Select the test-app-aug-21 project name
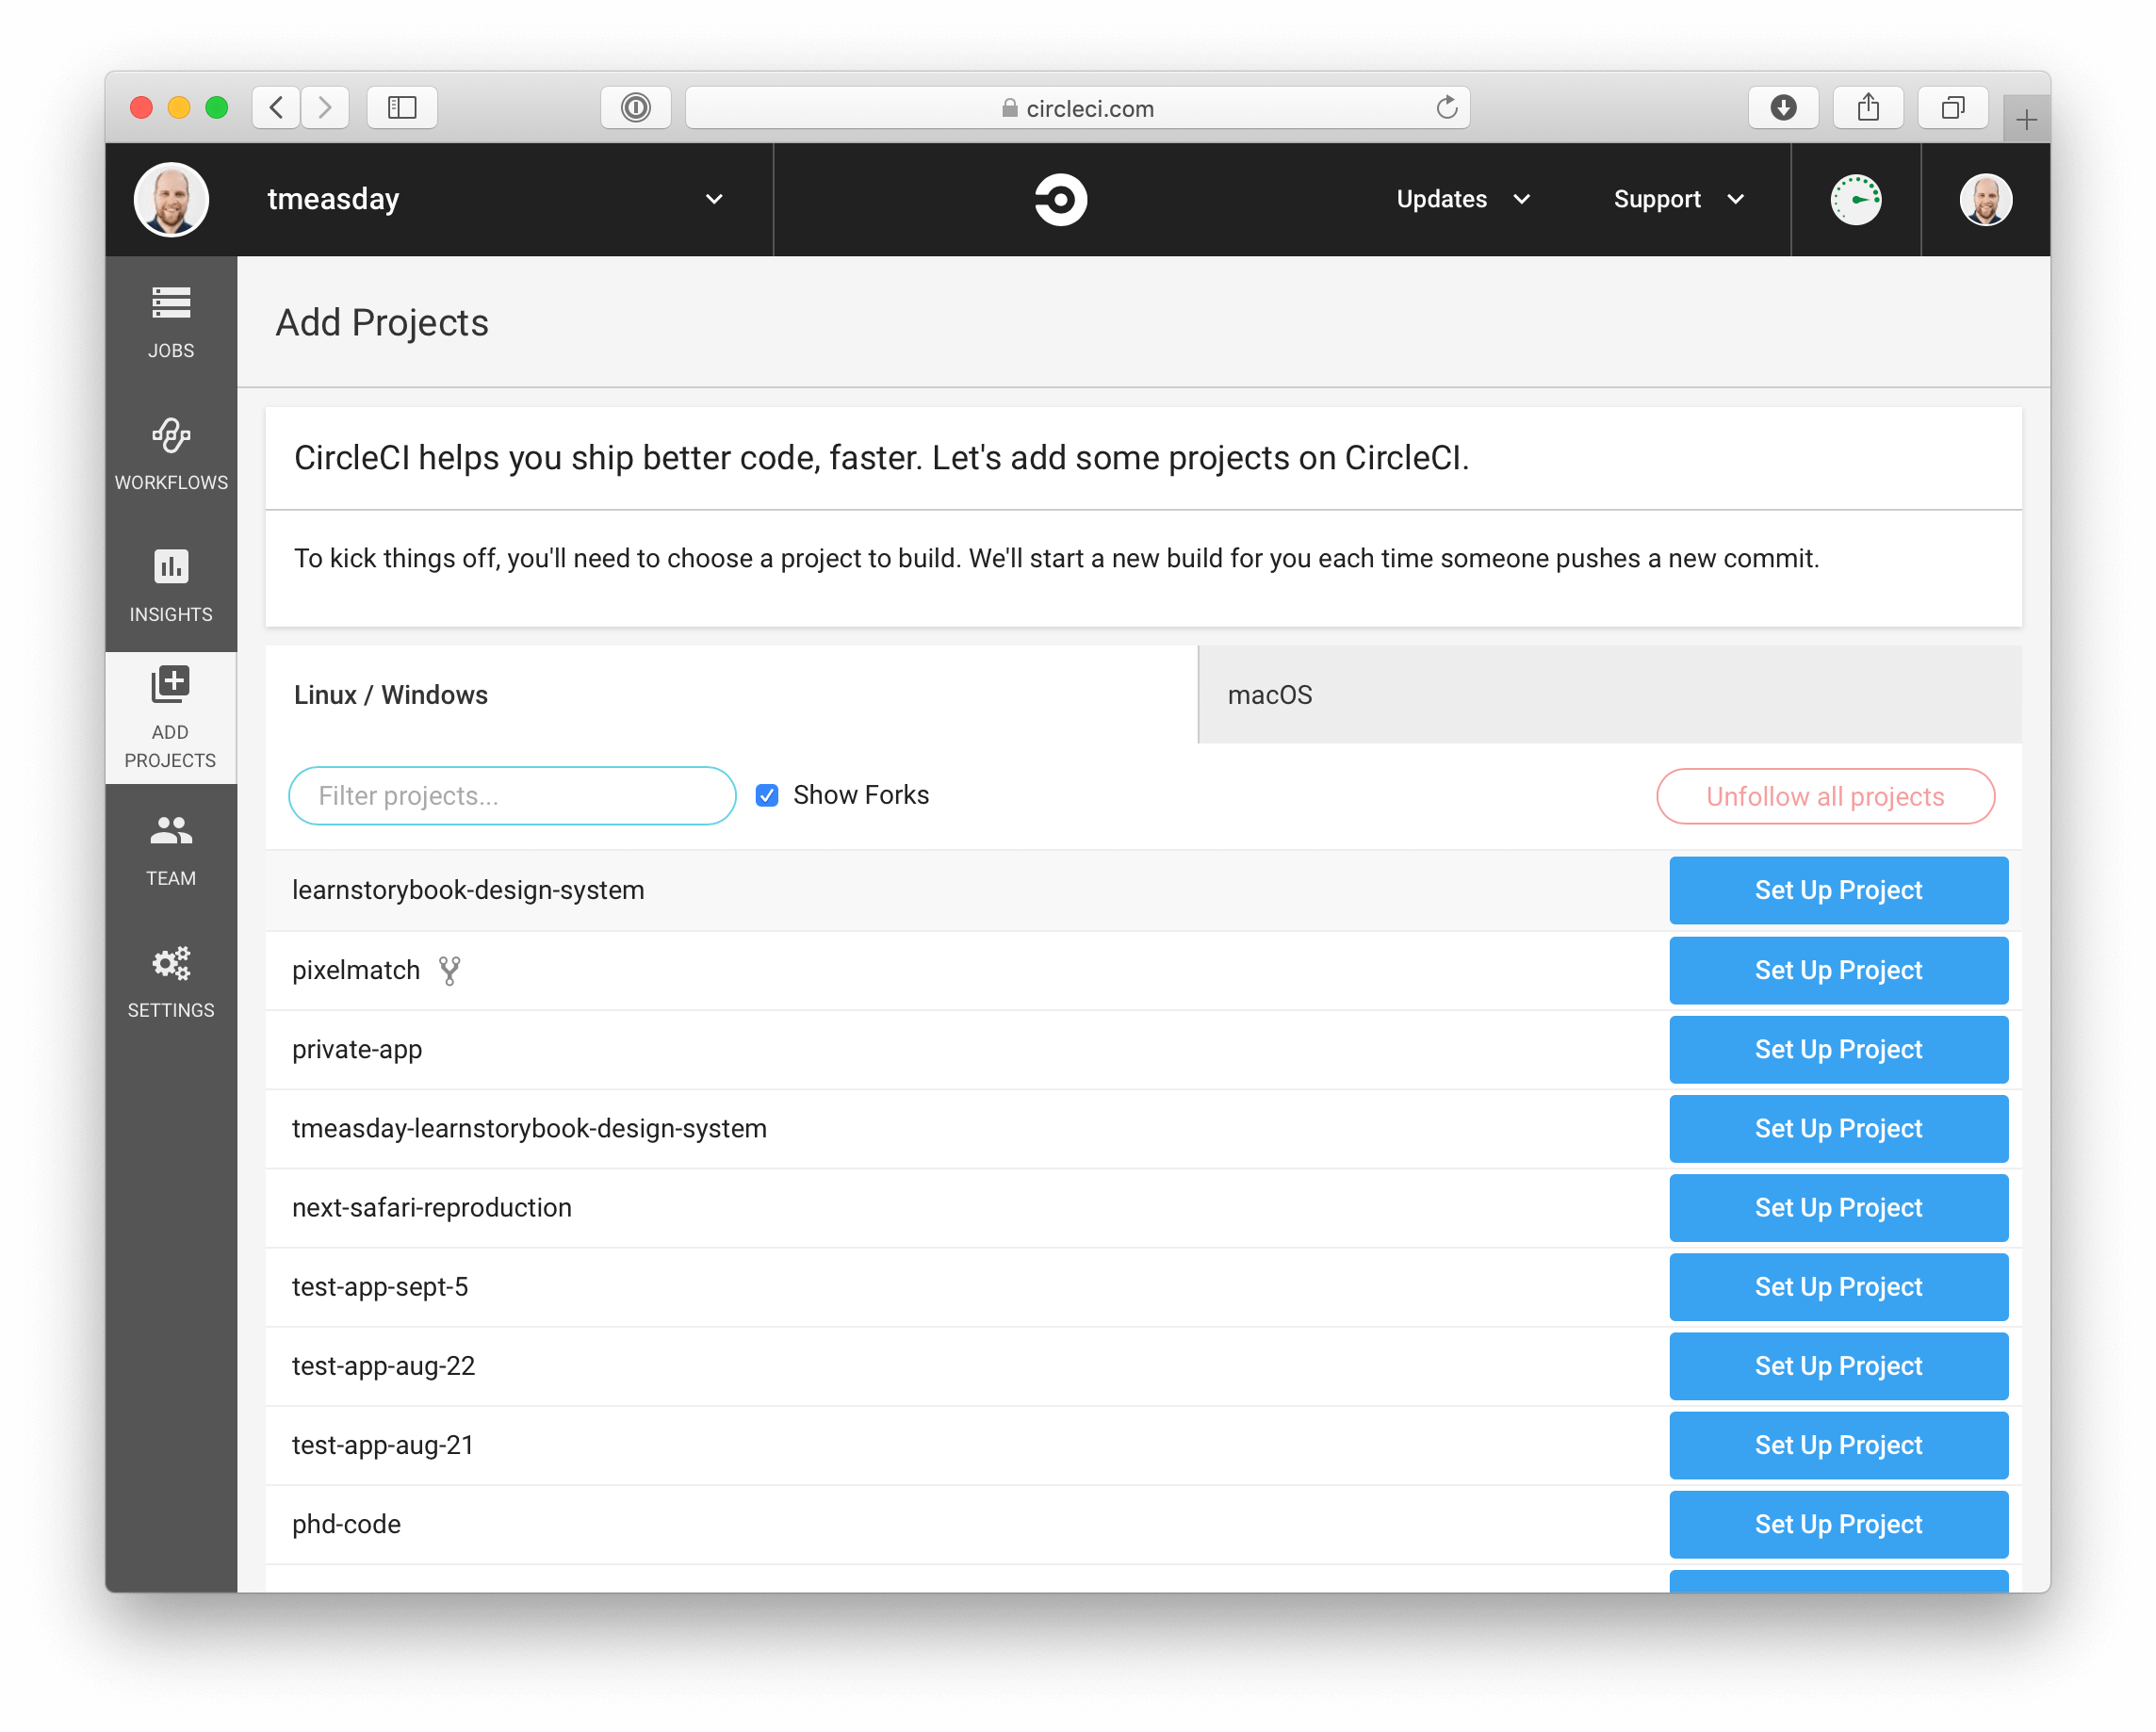 click(x=383, y=1445)
